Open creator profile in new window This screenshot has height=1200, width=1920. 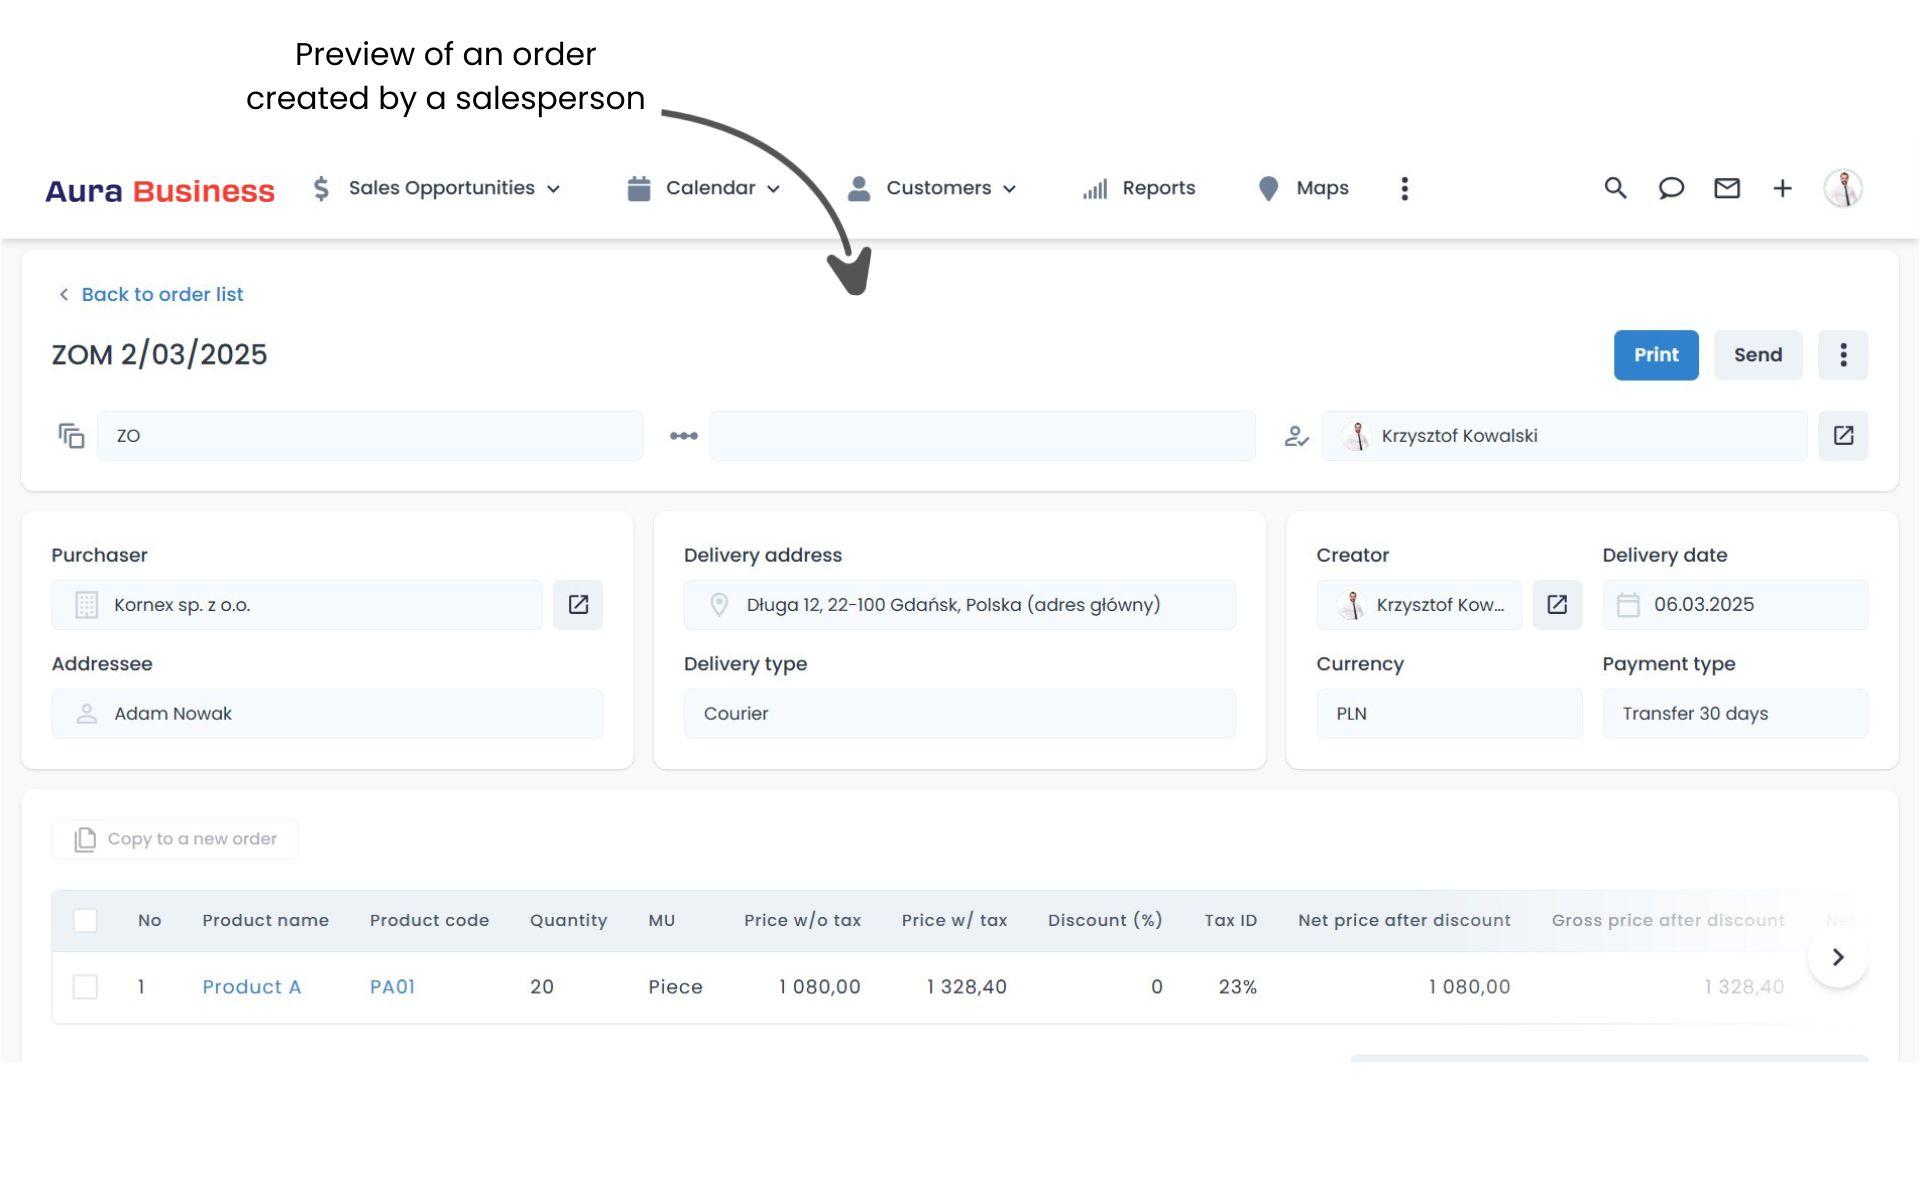coord(1557,605)
